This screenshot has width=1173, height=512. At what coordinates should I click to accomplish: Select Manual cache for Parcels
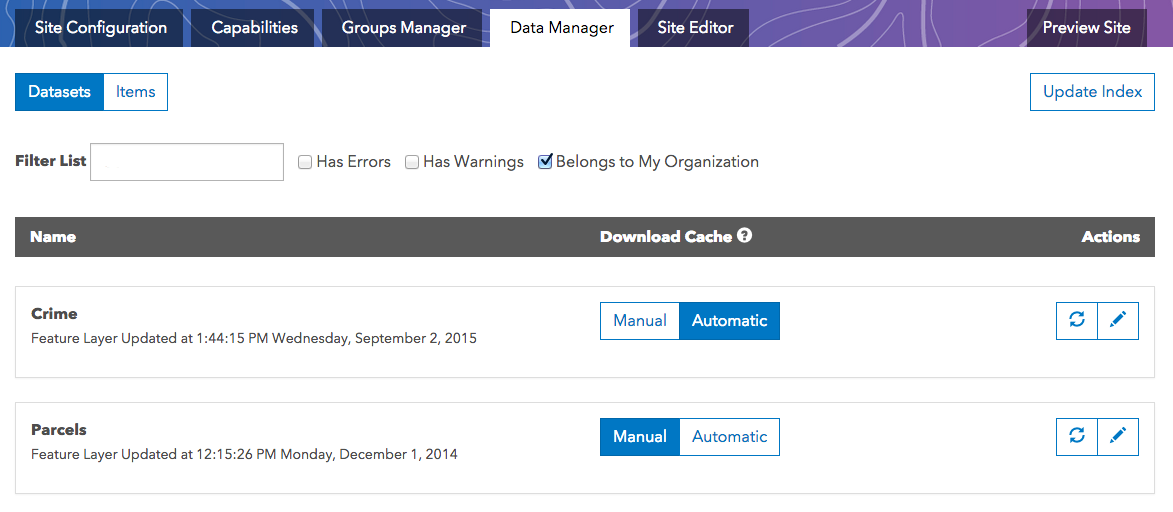click(640, 437)
